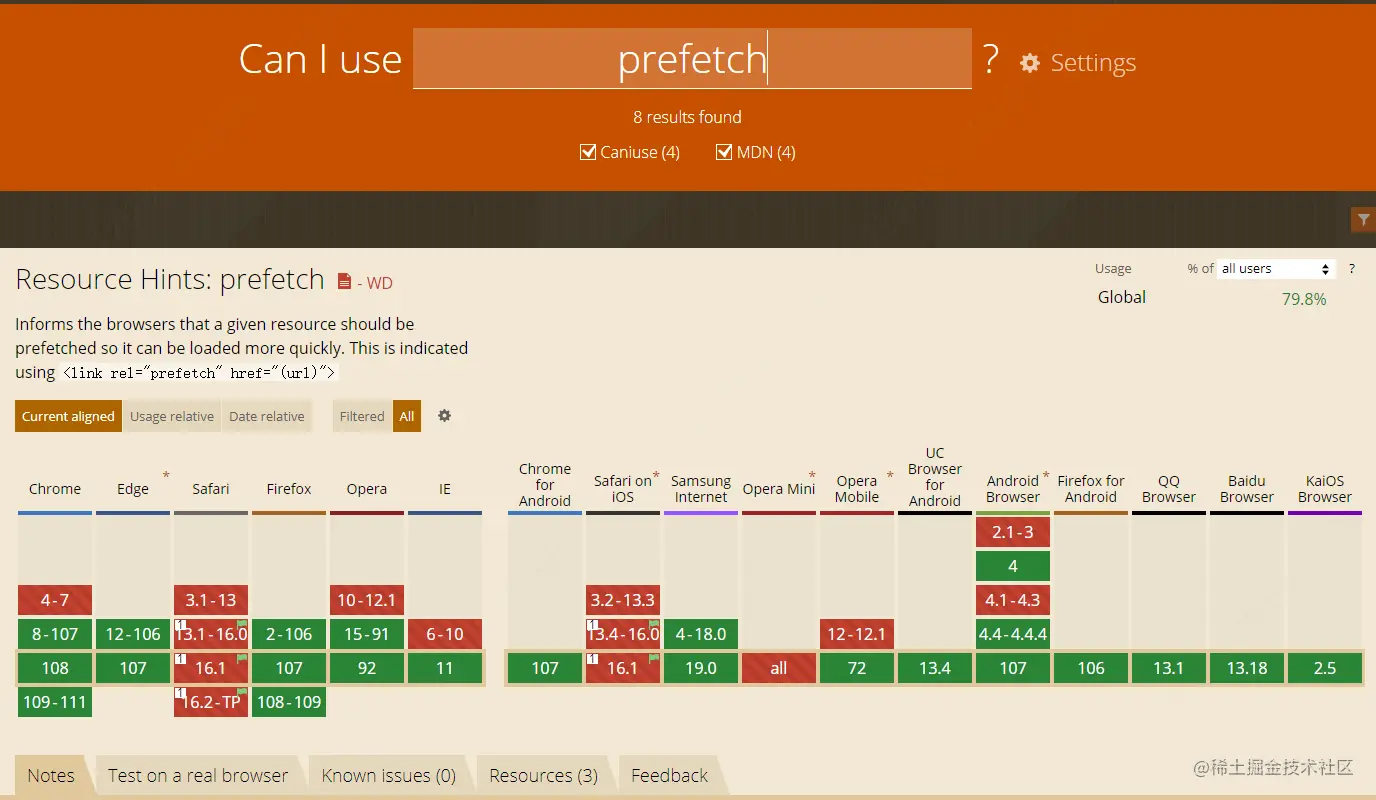This screenshot has height=800, width=1376.
Task: Click the IE column header
Action: (x=445, y=489)
